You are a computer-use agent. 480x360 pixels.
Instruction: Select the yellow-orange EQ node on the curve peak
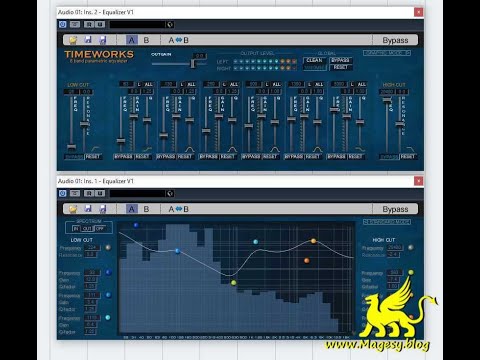[313, 240]
